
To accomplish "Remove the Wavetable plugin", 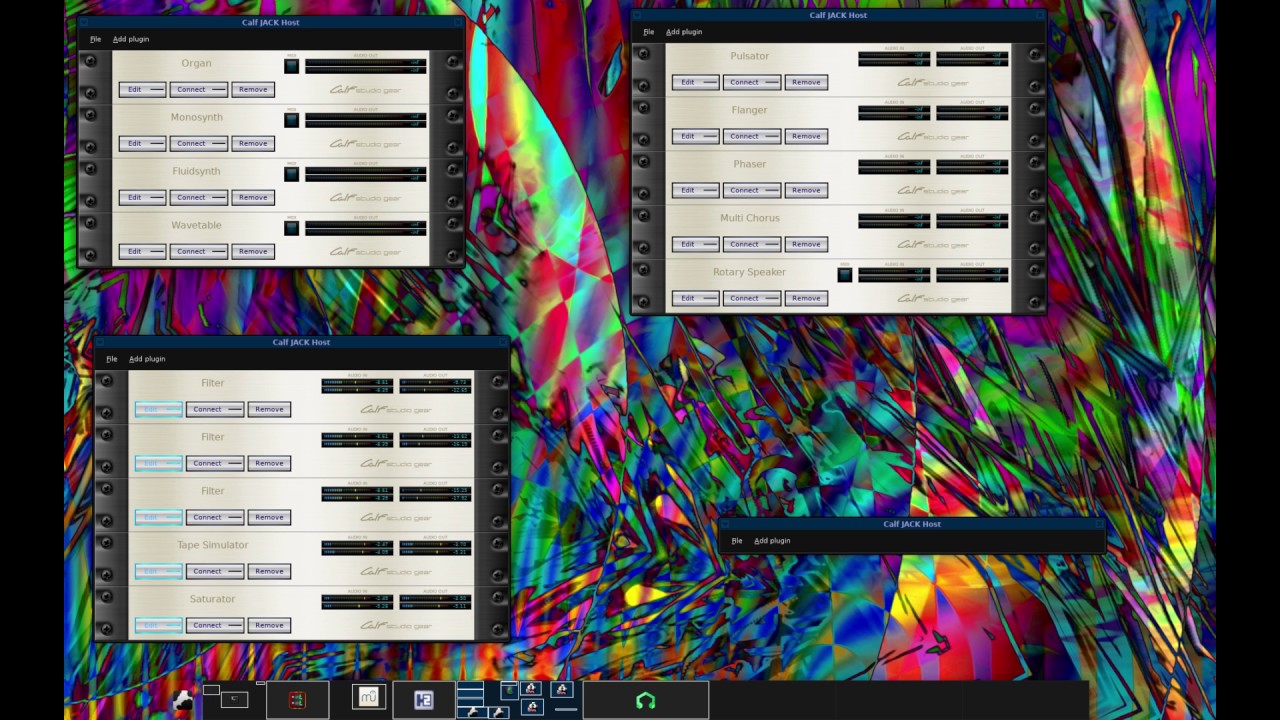I will coord(253,251).
